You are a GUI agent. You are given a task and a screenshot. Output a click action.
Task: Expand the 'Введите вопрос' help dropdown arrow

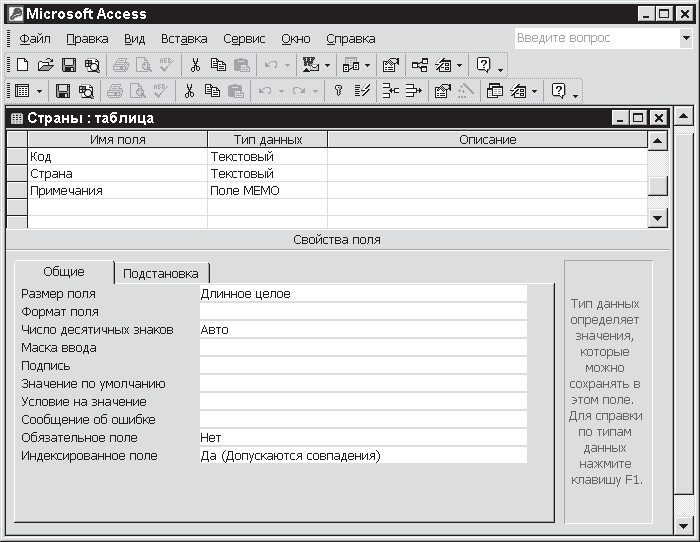pos(686,38)
